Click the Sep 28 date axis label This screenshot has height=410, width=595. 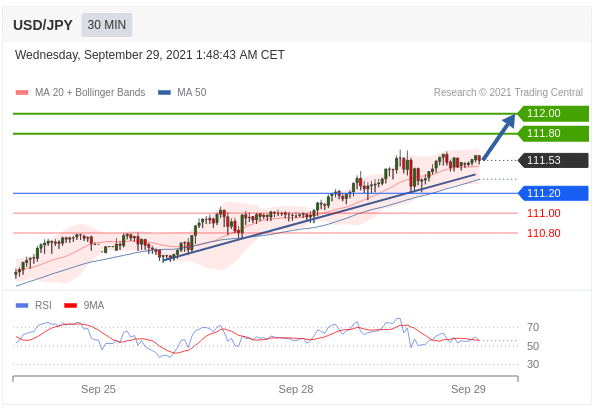(296, 389)
